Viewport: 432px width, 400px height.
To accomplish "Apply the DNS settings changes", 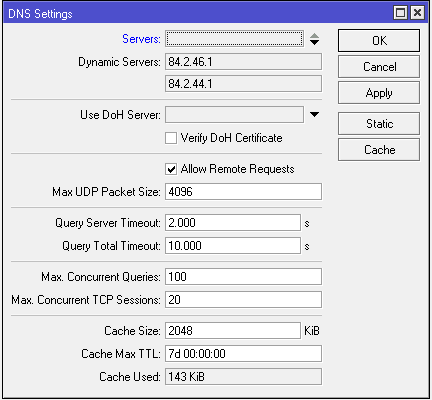I will coord(379,93).
